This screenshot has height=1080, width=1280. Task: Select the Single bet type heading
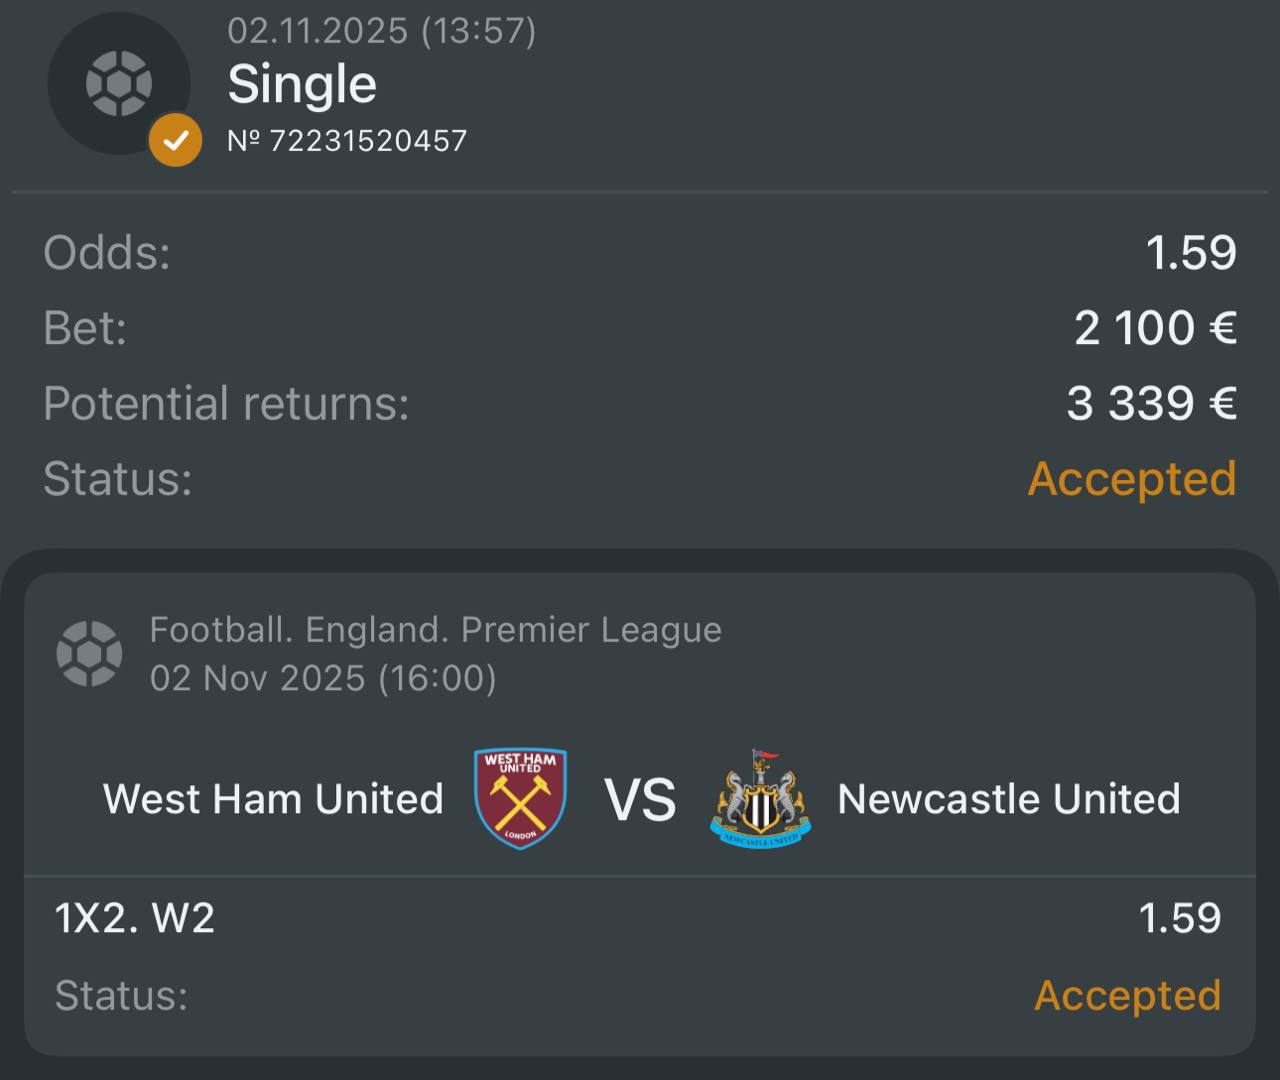tap(302, 84)
